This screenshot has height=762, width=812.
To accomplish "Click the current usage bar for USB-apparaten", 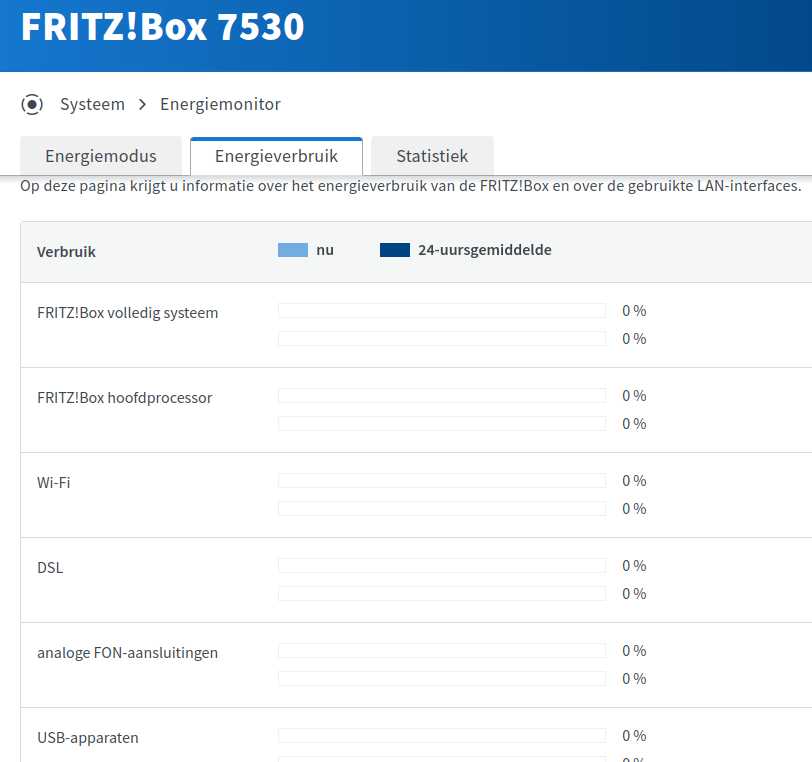I will [441, 736].
